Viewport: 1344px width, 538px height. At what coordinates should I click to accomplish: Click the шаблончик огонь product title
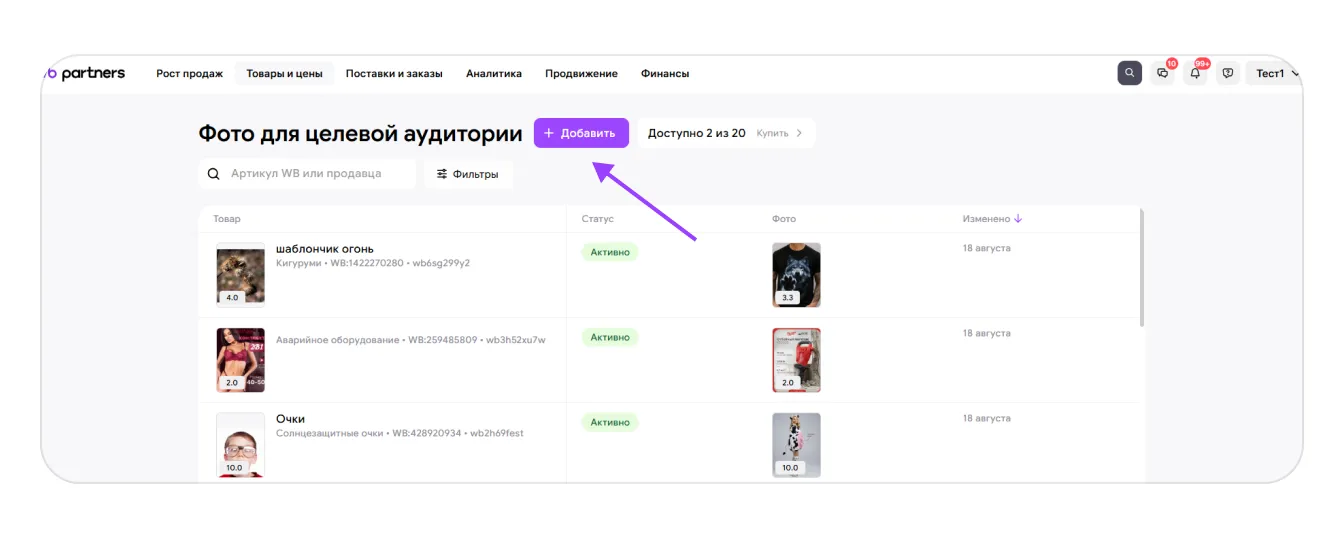click(x=325, y=249)
